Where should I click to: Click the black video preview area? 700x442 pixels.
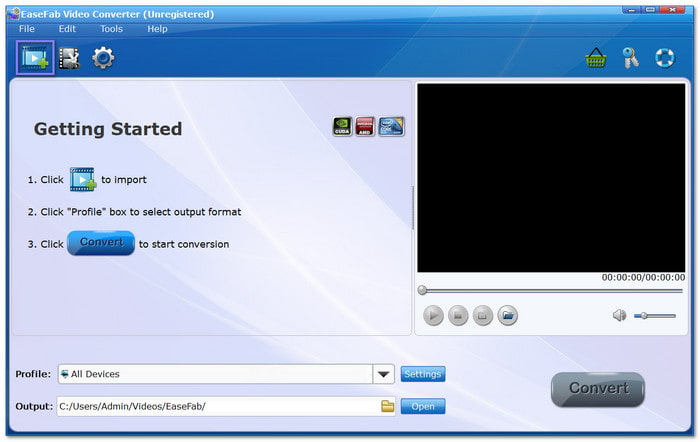click(551, 178)
